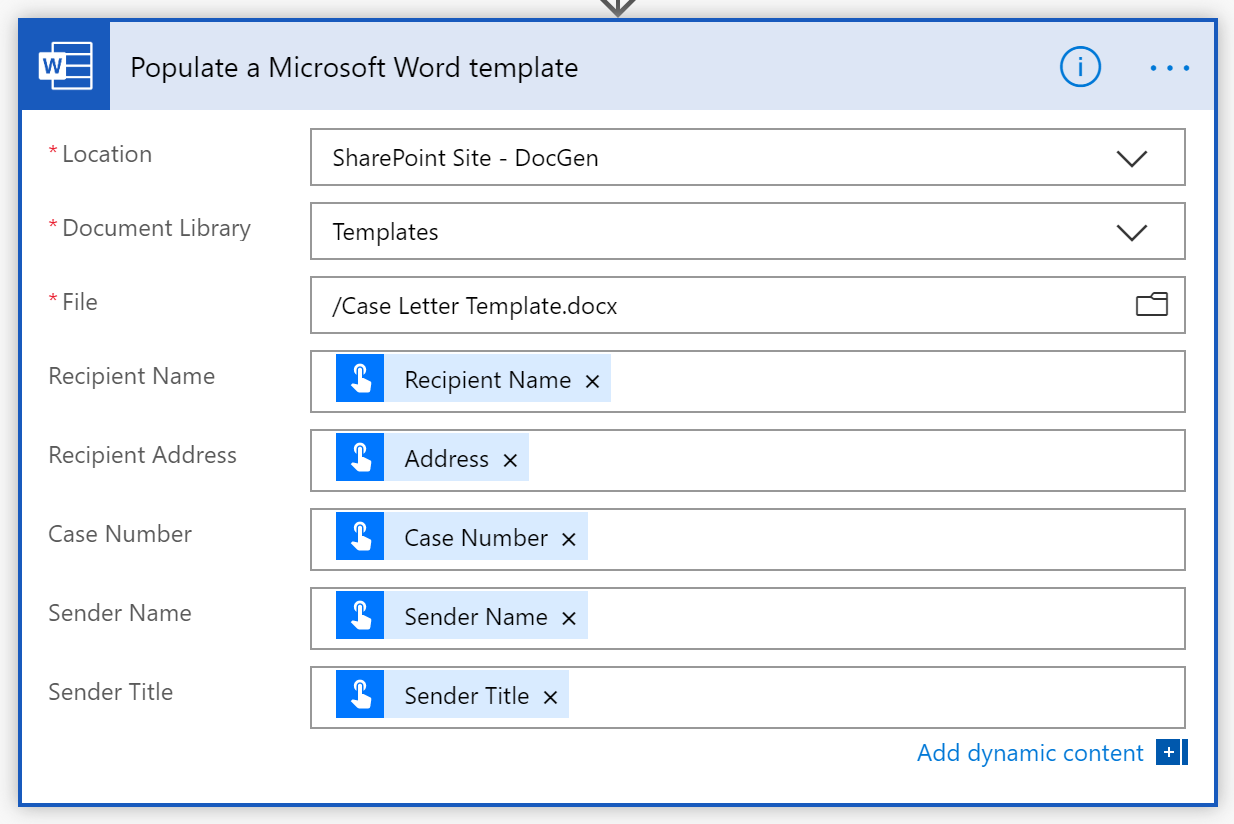The image size is (1234, 824).
Task: Click inside the Recipient Name input field
Action: (748, 381)
